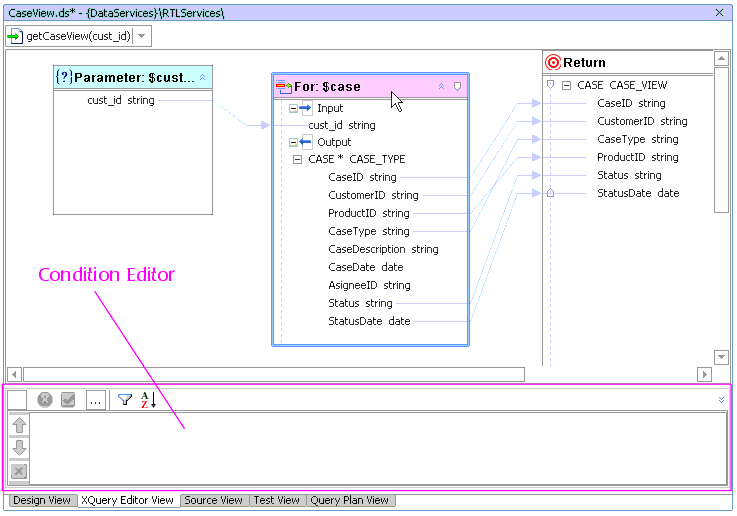Collapse condition editor with double chevron
737x516 pixels.
click(x=721, y=400)
